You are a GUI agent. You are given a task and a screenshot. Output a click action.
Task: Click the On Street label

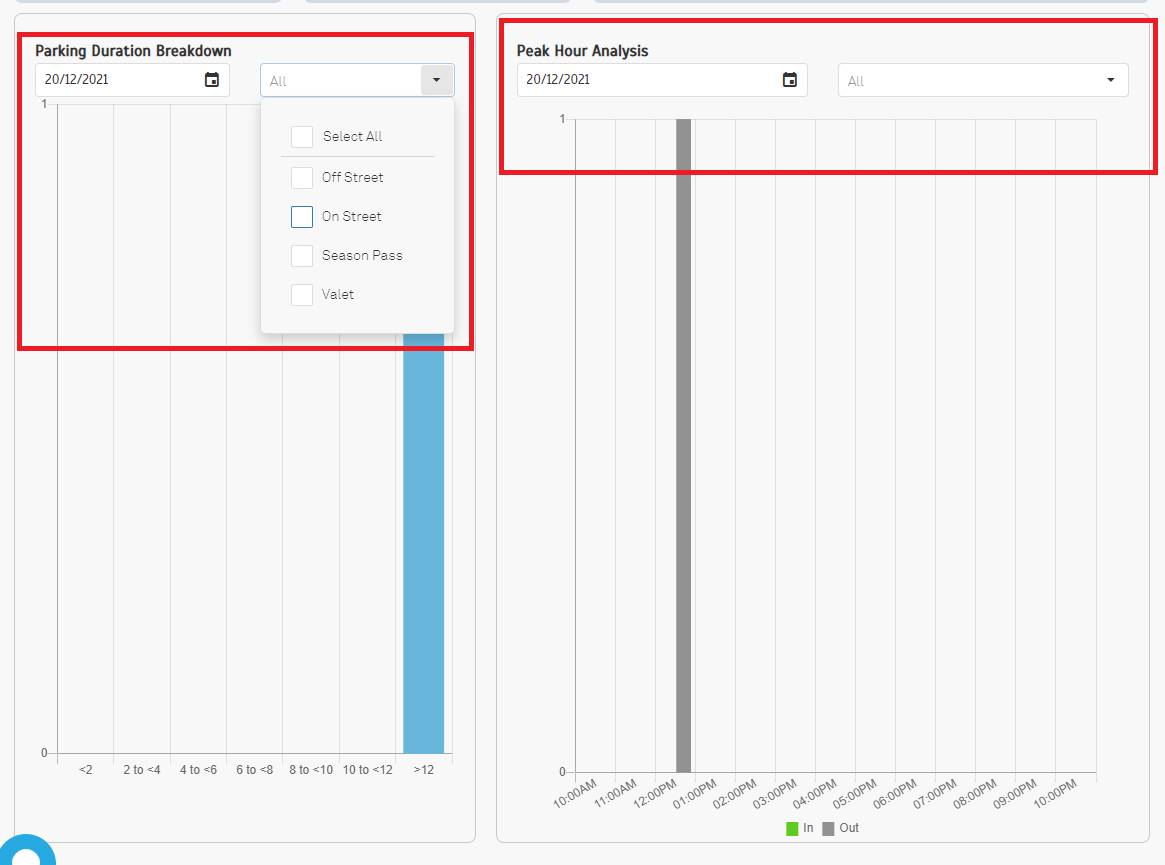(351, 217)
